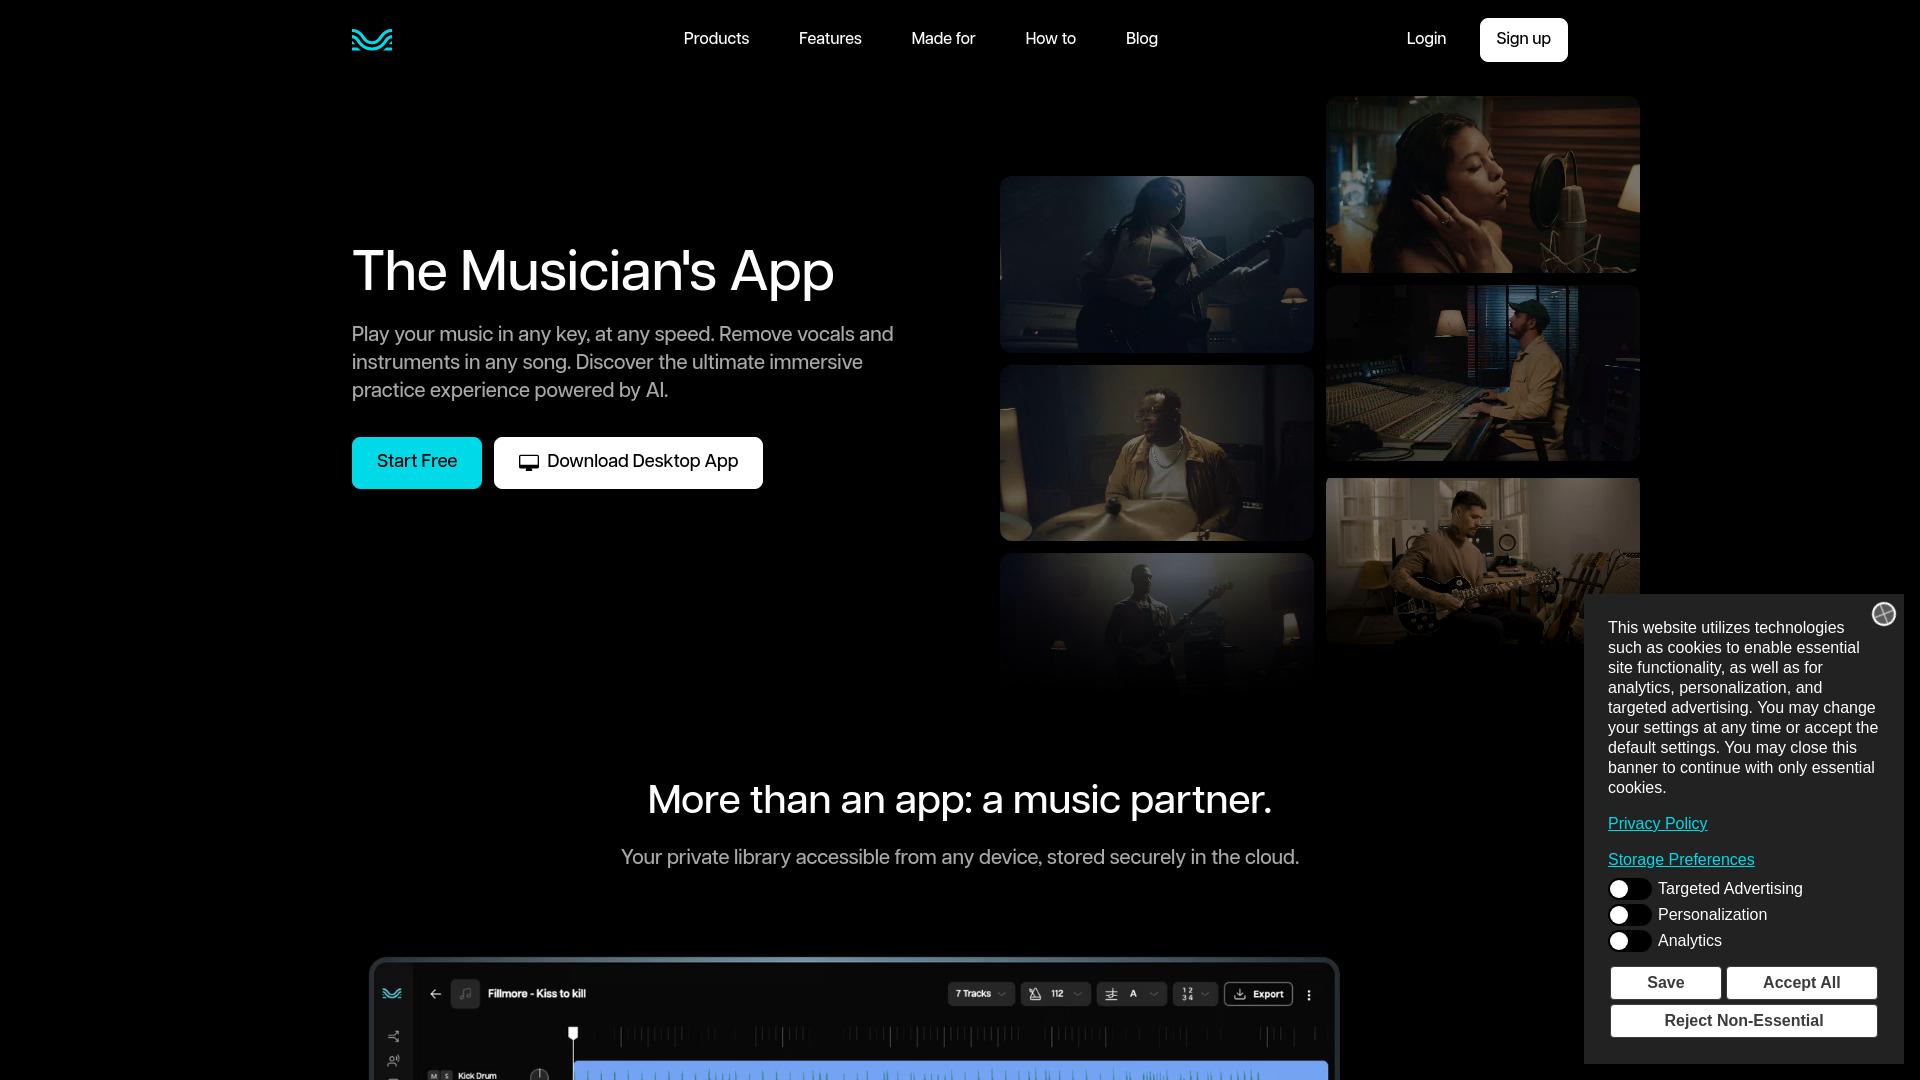The width and height of the screenshot is (1920, 1080).
Task: Save cookie preferences
Action: [x=1665, y=983]
